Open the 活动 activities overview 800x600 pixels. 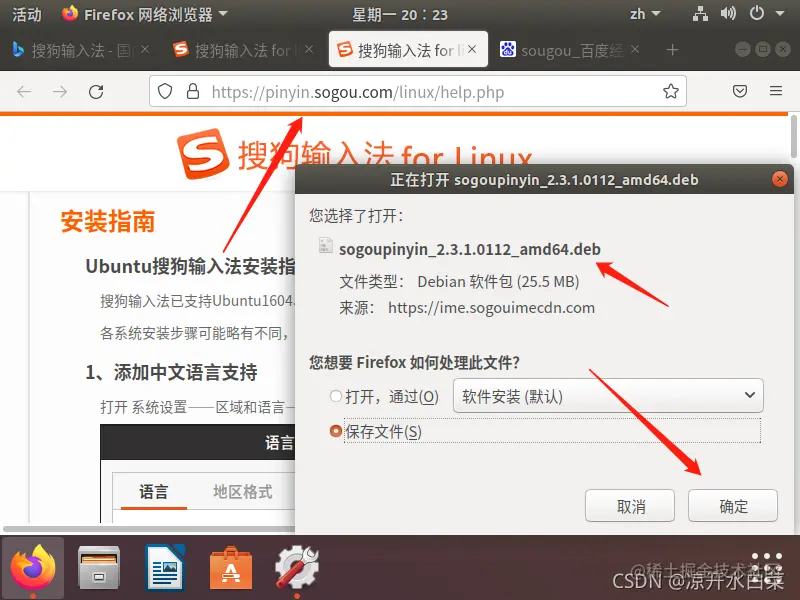pos(27,14)
